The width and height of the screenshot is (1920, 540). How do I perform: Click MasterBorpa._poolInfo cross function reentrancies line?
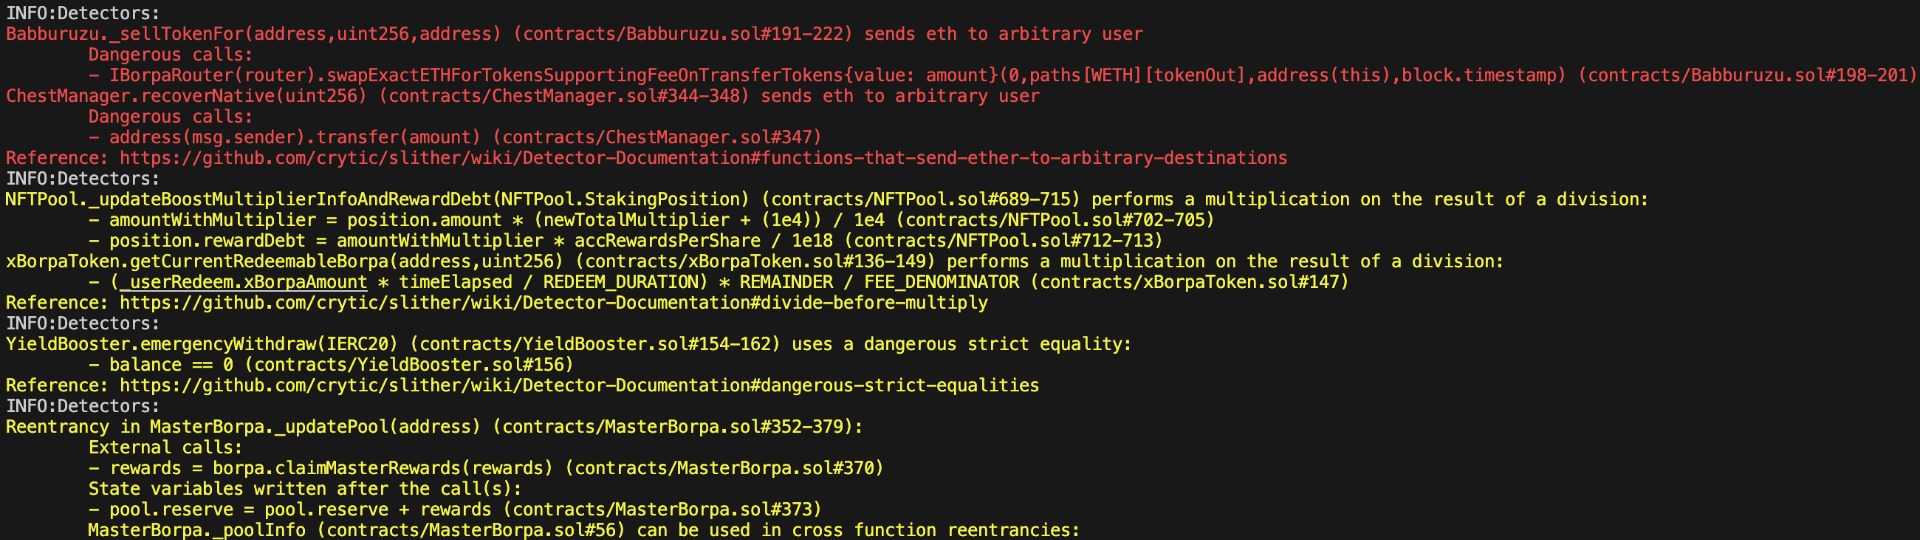point(584,530)
